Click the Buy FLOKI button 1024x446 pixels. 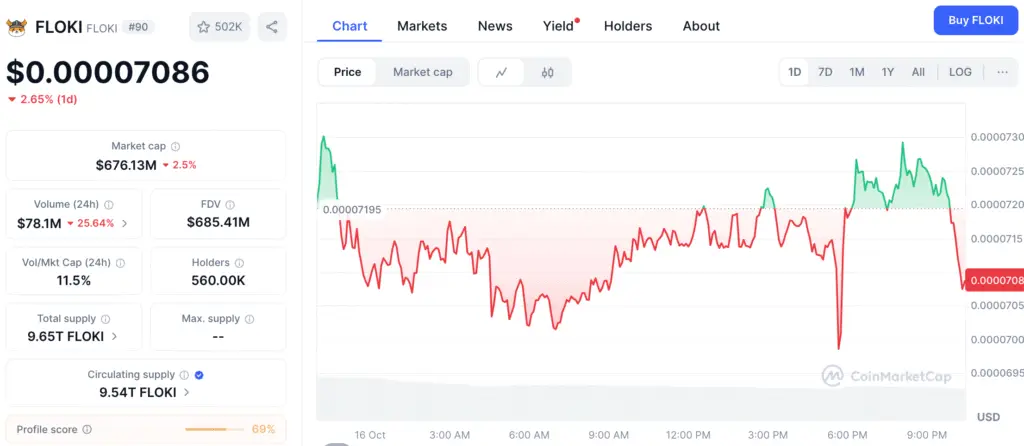coord(975,20)
